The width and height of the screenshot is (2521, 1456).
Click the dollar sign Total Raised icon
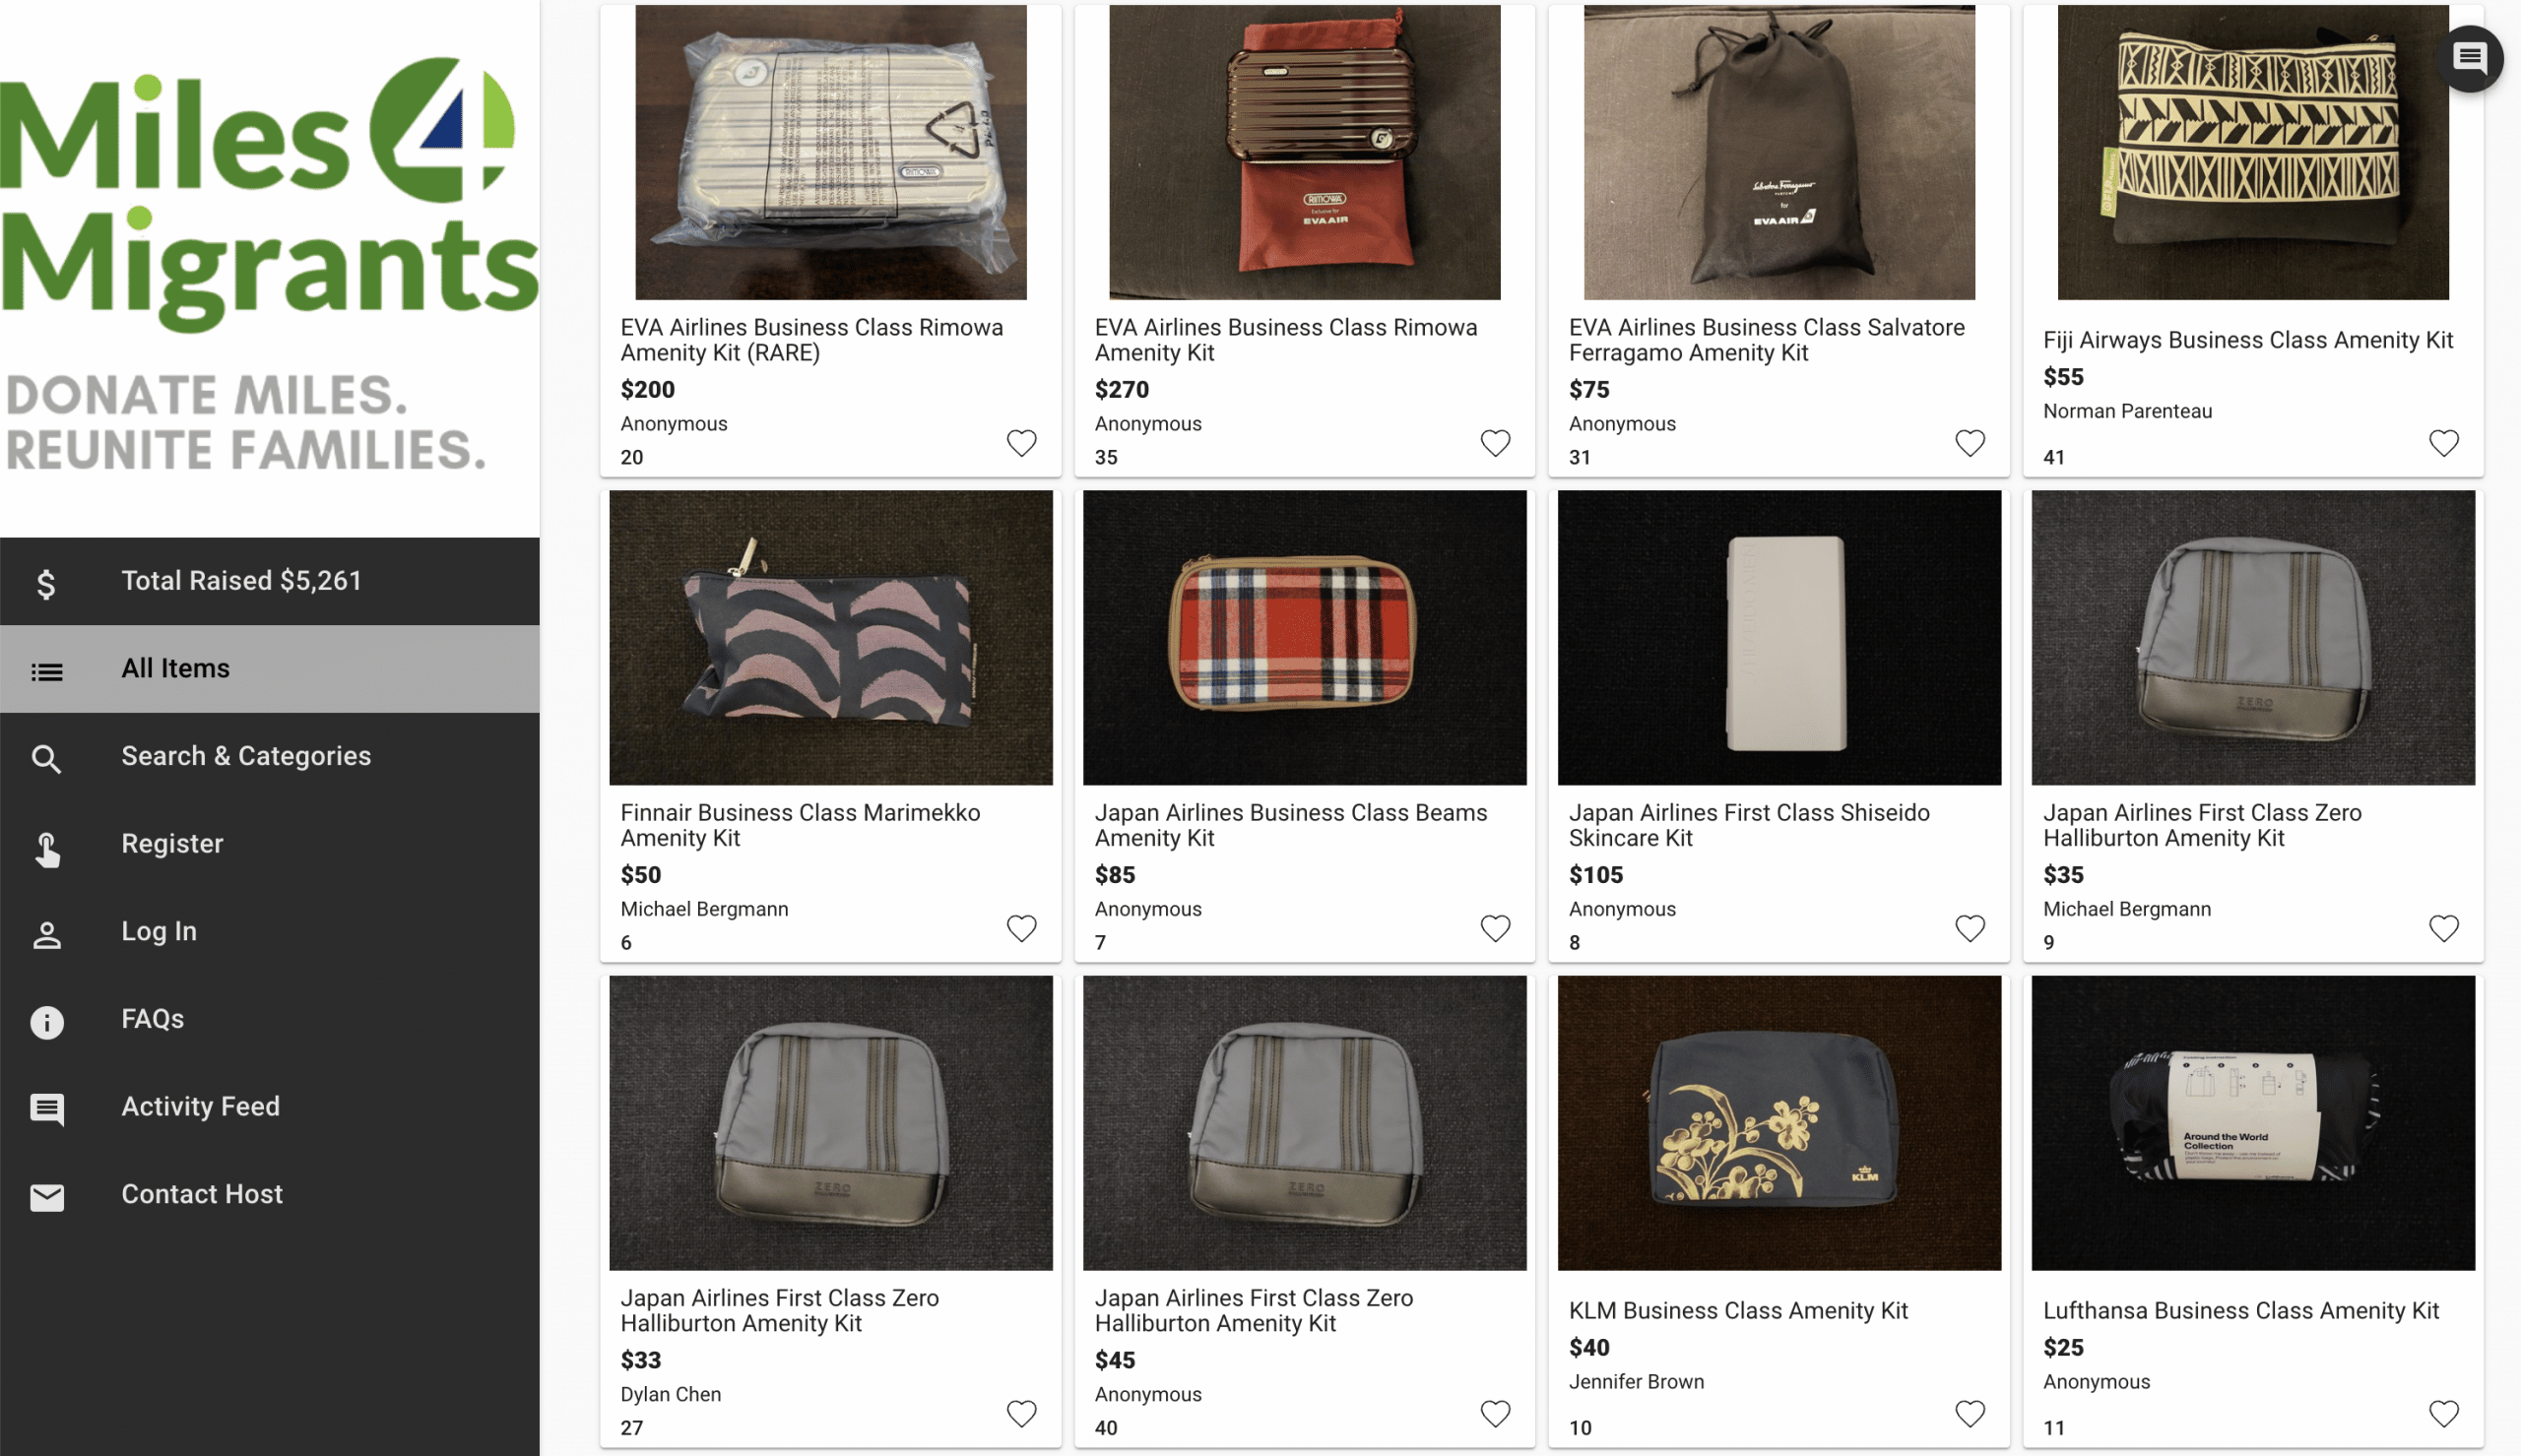point(46,583)
